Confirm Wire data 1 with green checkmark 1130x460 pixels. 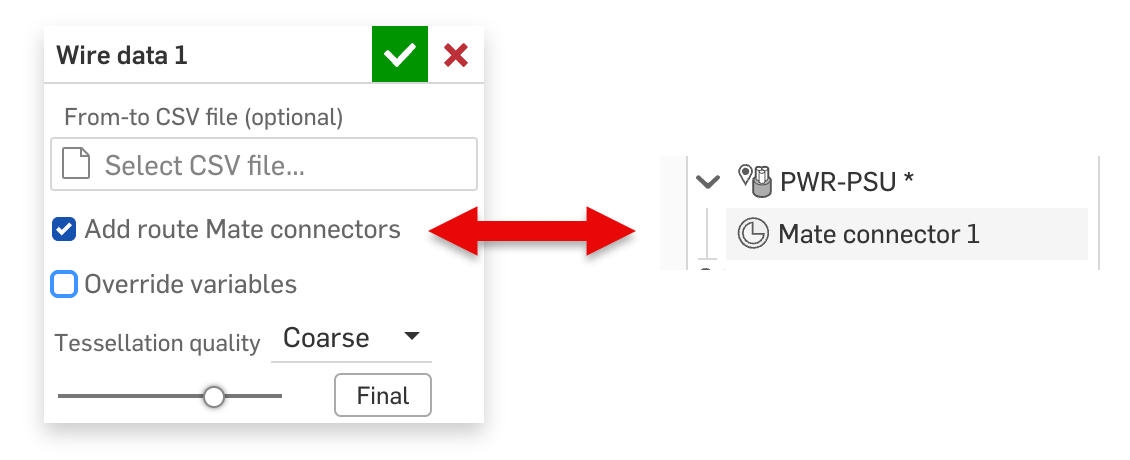point(400,54)
